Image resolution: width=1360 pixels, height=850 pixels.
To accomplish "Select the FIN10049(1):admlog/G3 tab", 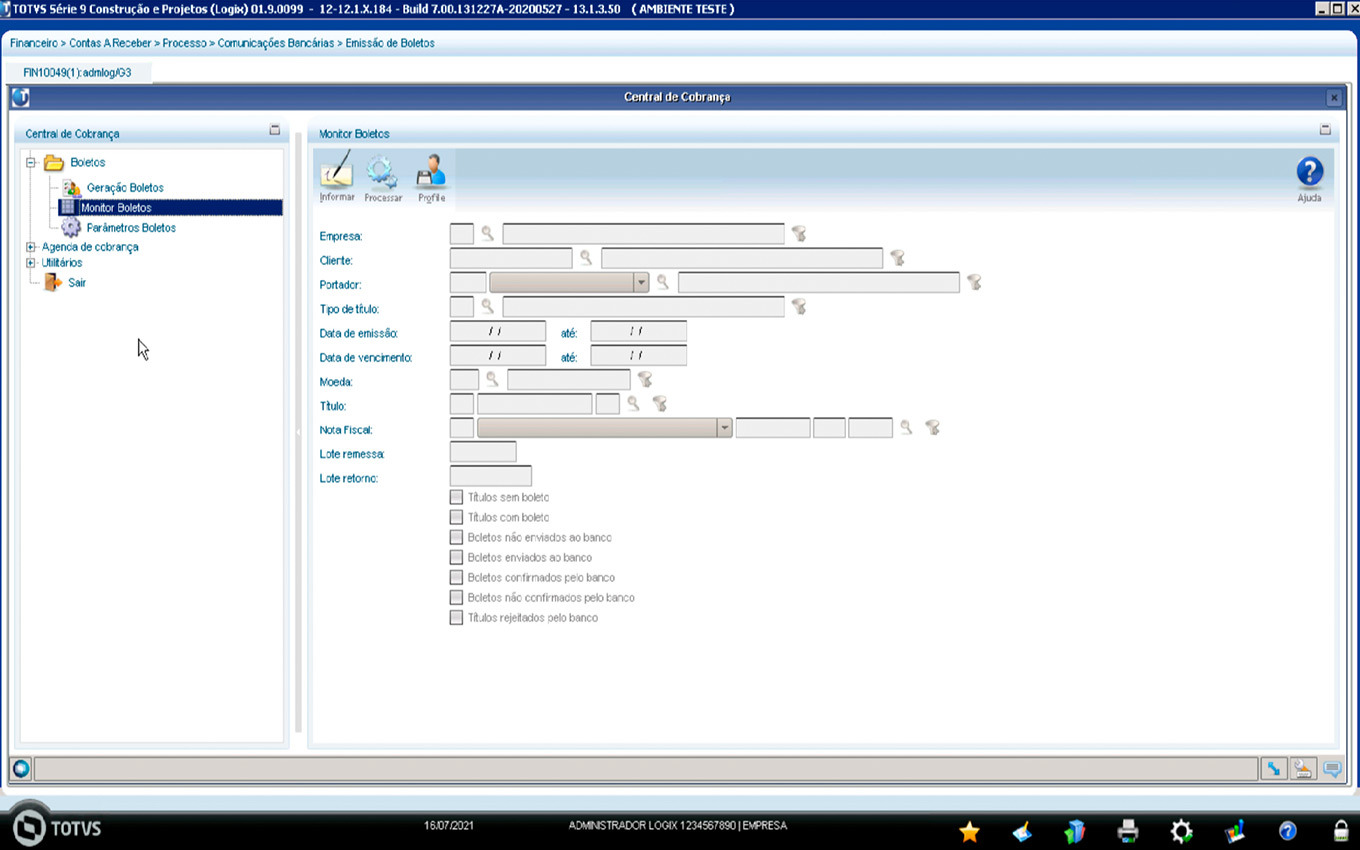I will 77,73.
